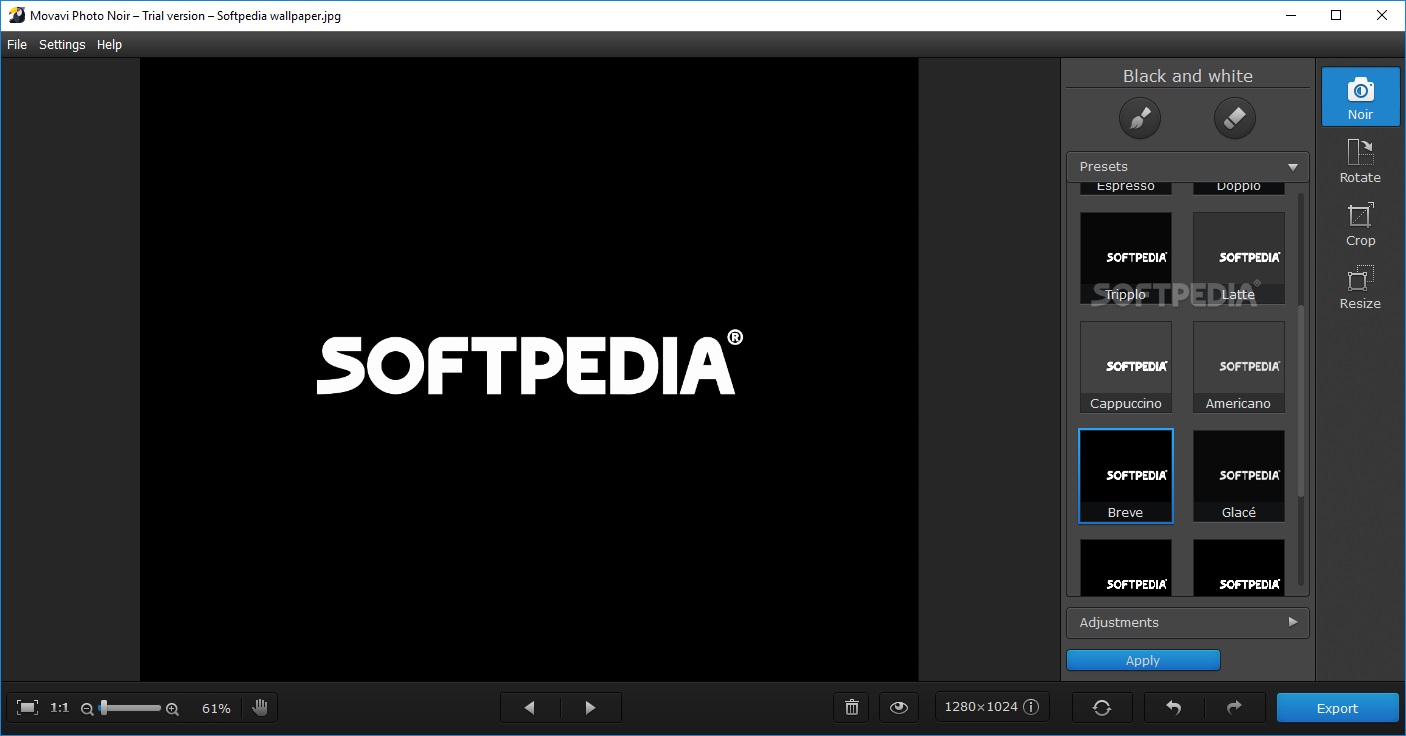Click the Apply button
This screenshot has width=1406, height=736.
point(1143,660)
